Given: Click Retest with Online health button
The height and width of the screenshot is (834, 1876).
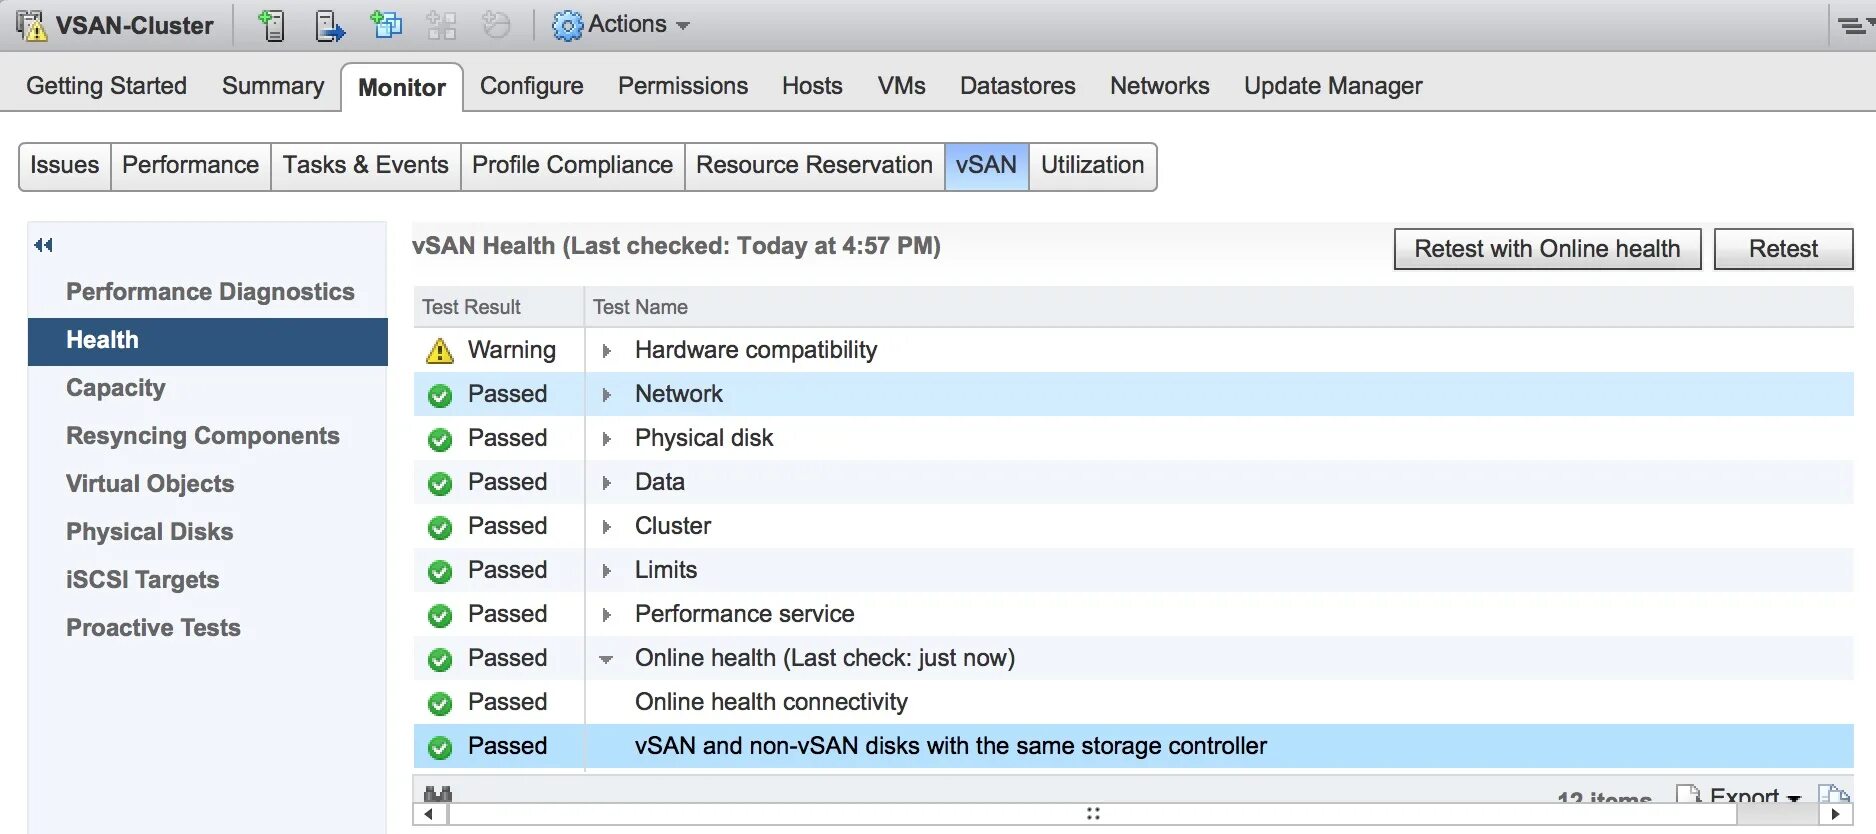Looking at the screenshot, I should point(1548,249).
